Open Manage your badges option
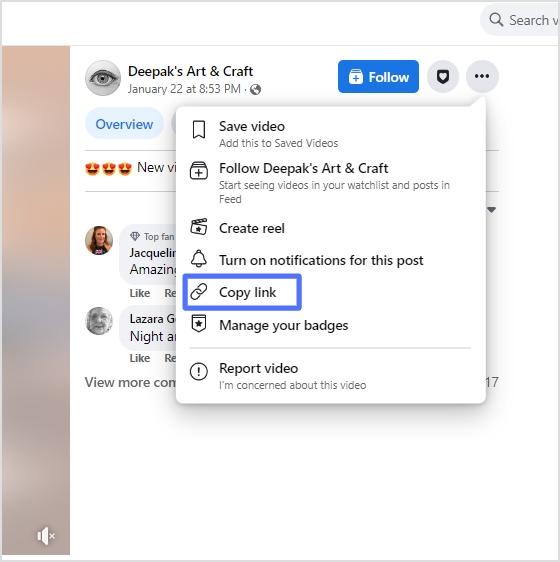The height and width of the screenshot is (562, 560). (x=331, y=325)
